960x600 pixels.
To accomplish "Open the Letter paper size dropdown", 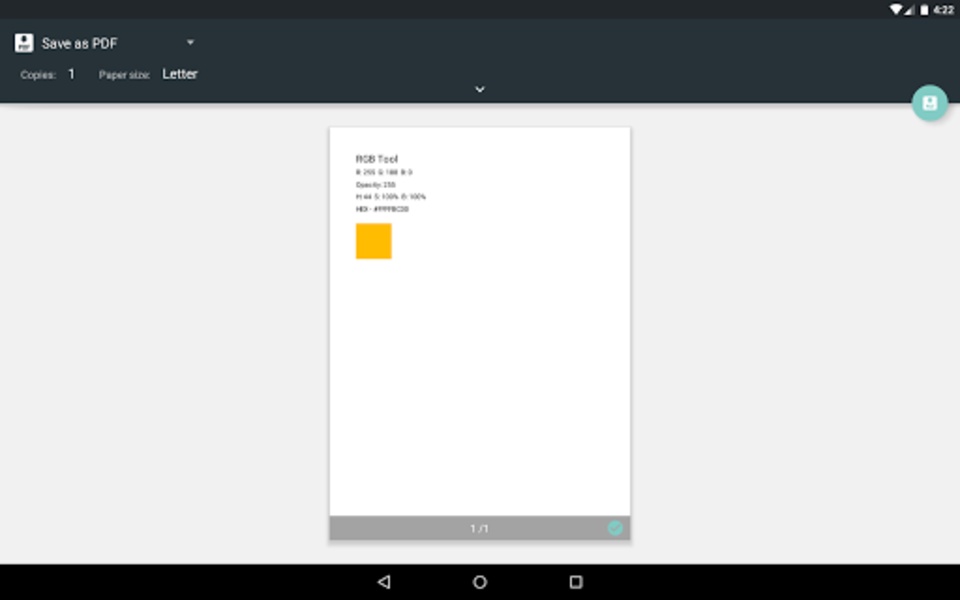I will 179,74.
